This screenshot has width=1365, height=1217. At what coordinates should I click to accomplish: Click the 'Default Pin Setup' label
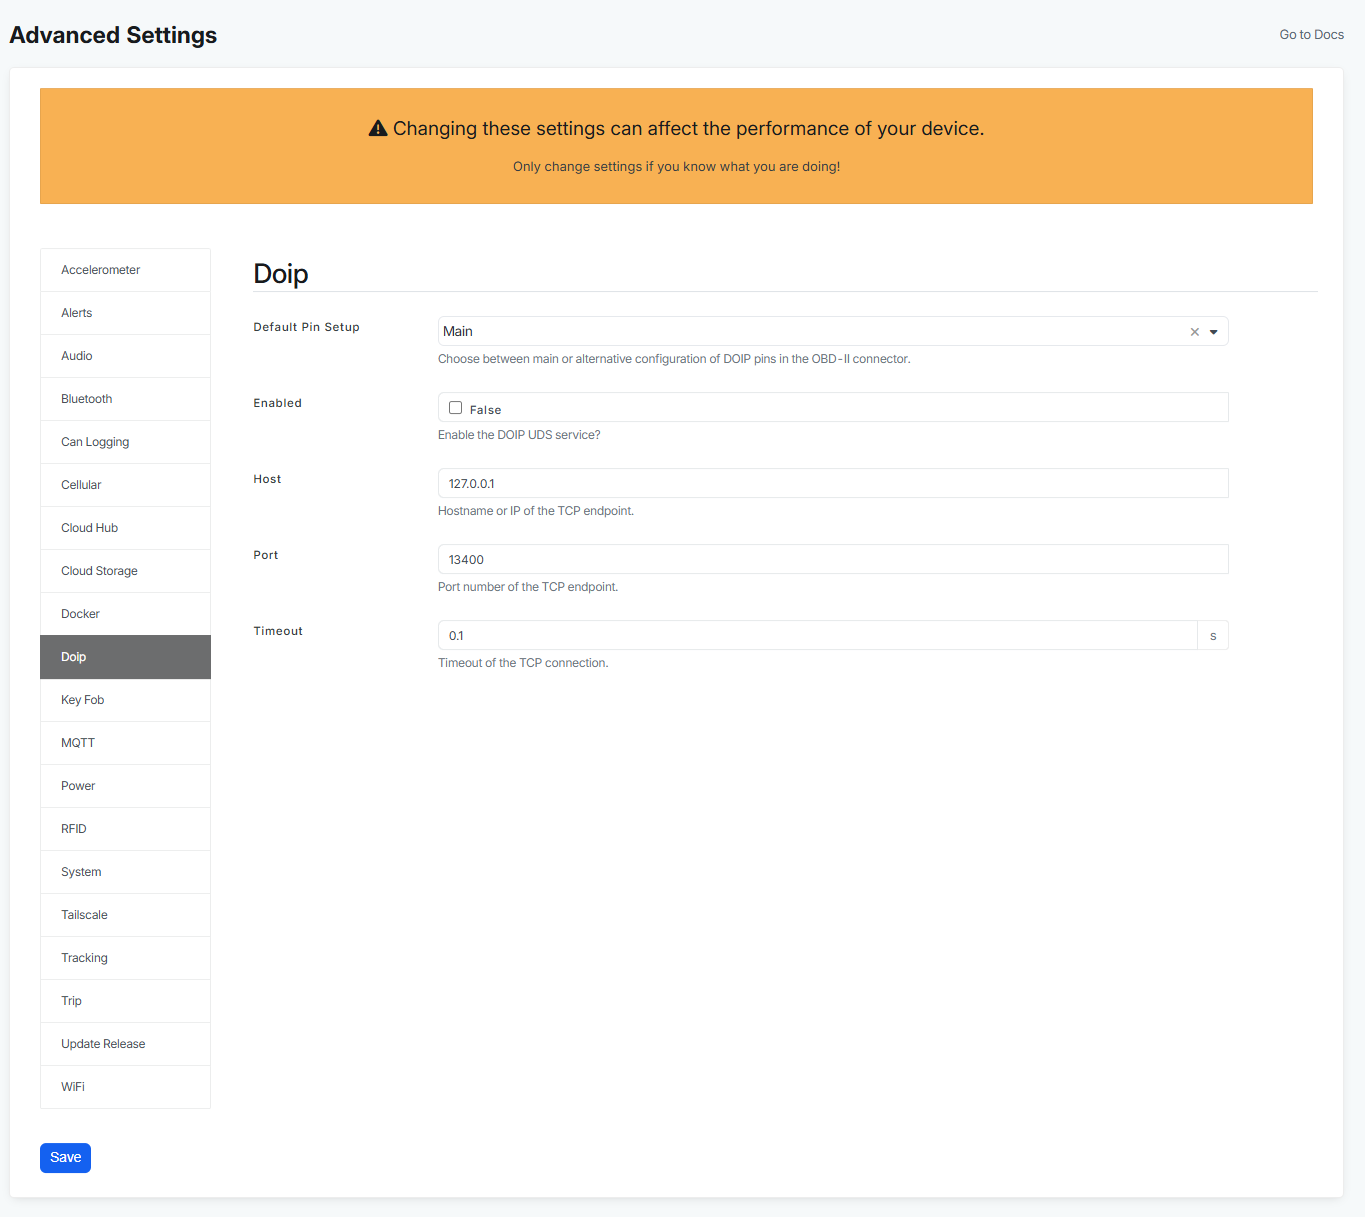[x=306, y=327]
